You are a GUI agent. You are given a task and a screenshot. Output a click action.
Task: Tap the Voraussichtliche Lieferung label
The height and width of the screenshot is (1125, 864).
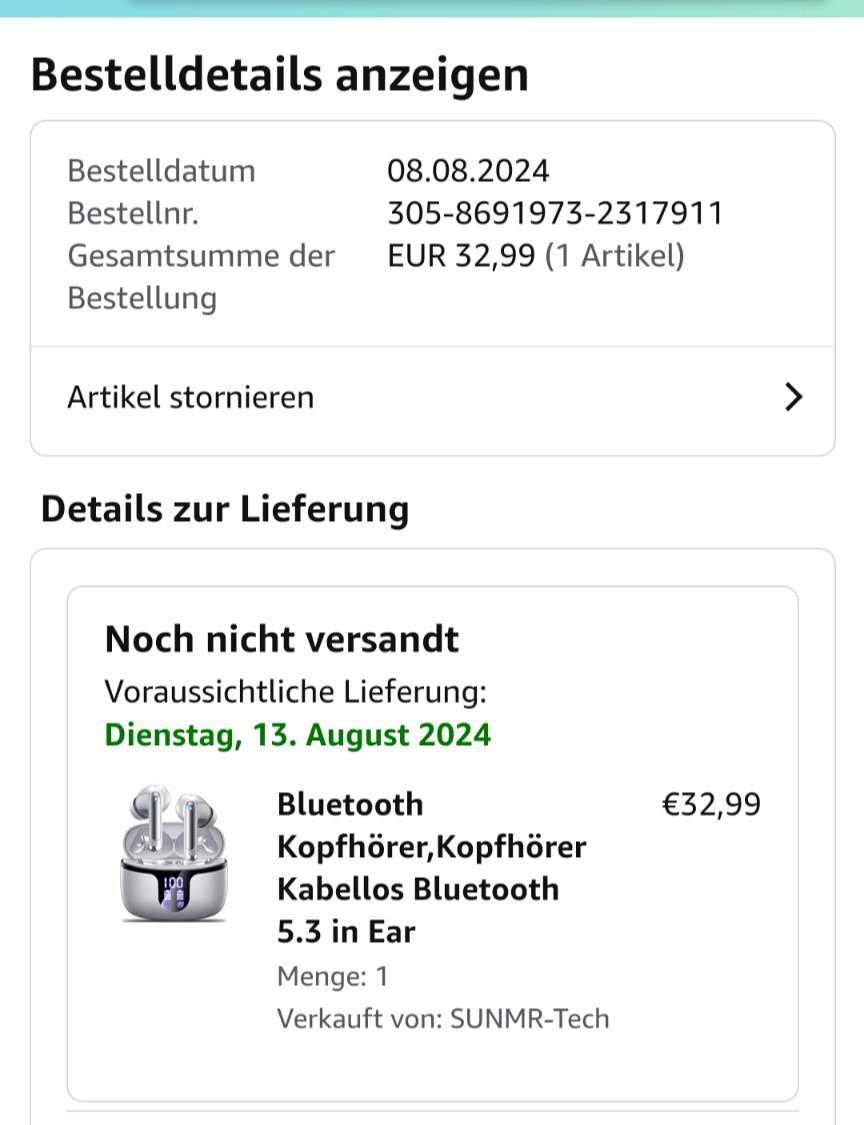(296, 692)
